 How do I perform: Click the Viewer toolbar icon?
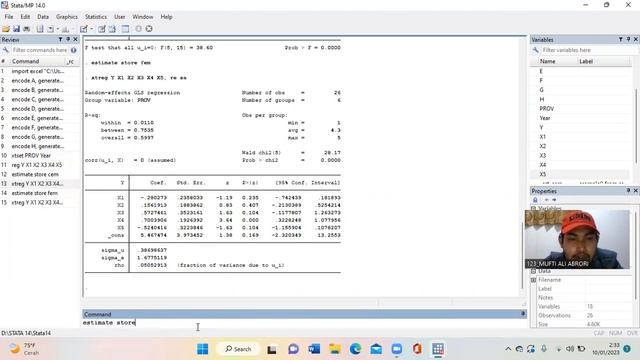pyautogui.click(x=51, y=29)
